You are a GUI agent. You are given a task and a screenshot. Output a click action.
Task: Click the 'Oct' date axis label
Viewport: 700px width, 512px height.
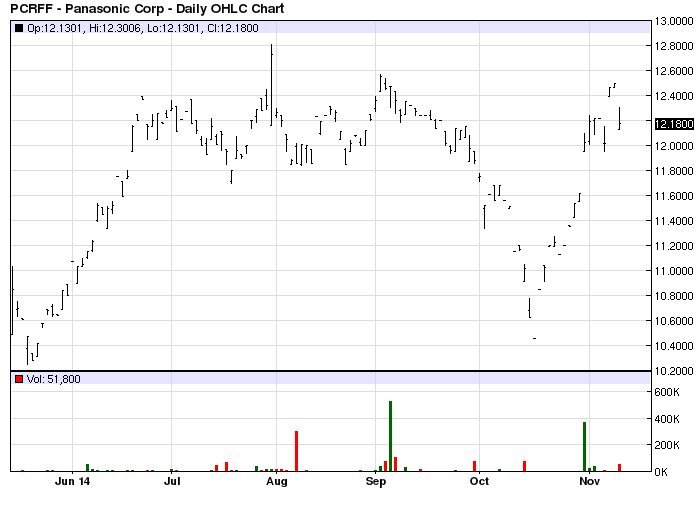coord(479,481)
